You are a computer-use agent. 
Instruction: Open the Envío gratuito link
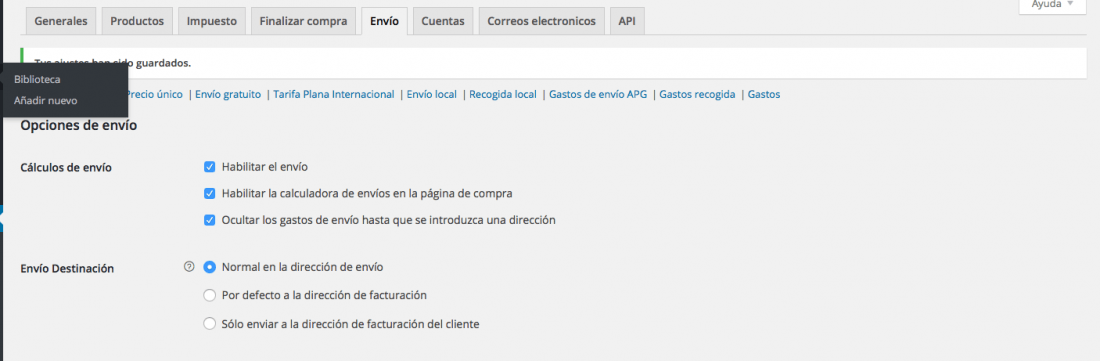(228, 94)
